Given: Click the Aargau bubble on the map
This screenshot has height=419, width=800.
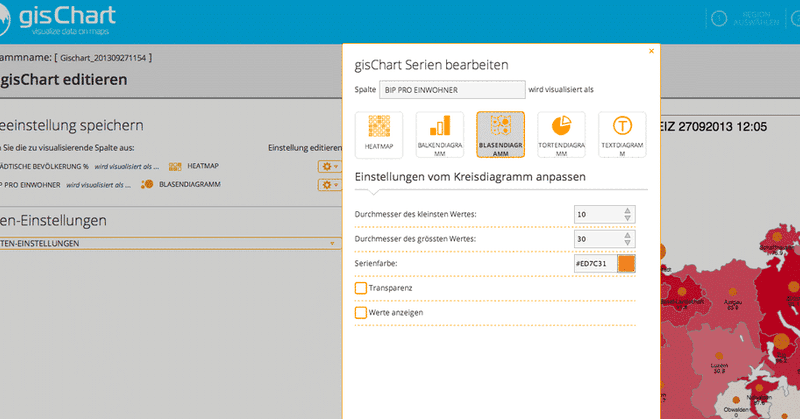Looking at the screenshot, I should point(733,292).
